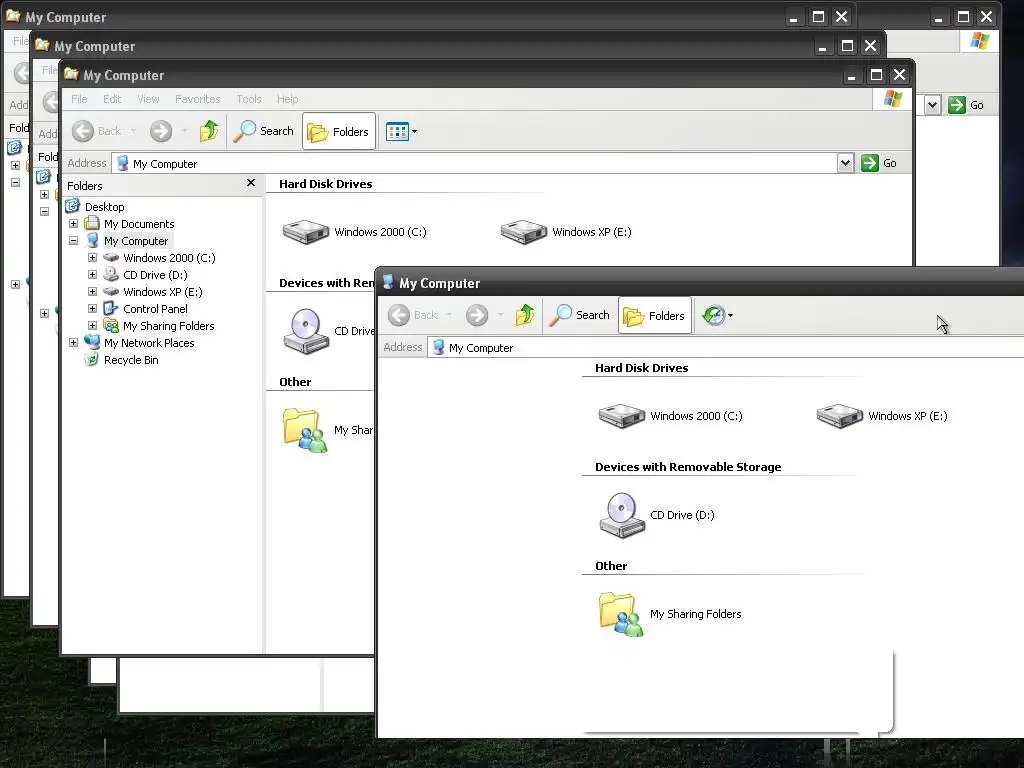Open the View menu
The height and width of the screenshot is (768, 1024).
148,99
